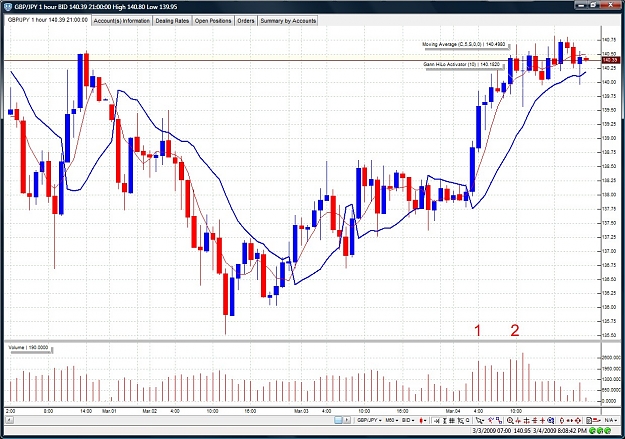Open the M60 timeframe dropdown
The height and width of the screenshot is (439, 625).
392,420
